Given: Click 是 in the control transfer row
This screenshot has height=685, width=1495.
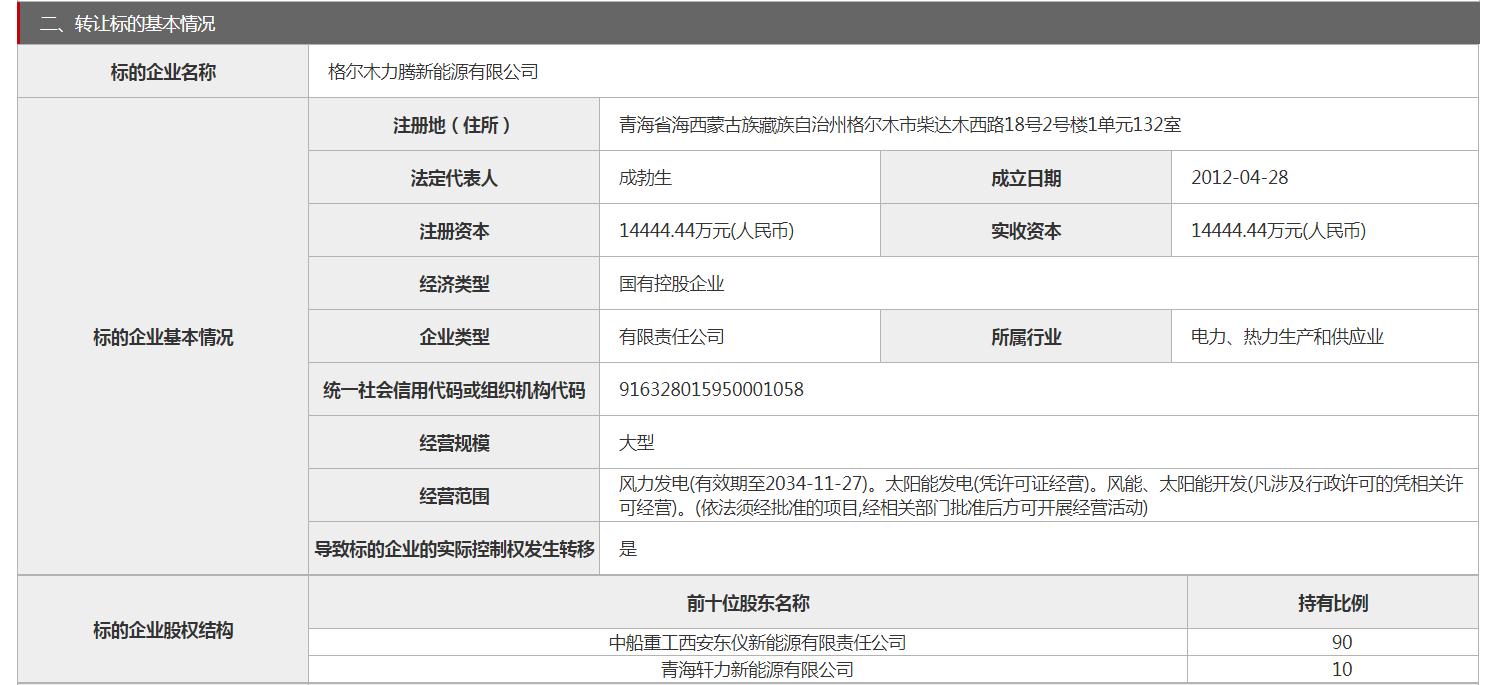Looking at the screenshot, I should [x=628, y=549].
